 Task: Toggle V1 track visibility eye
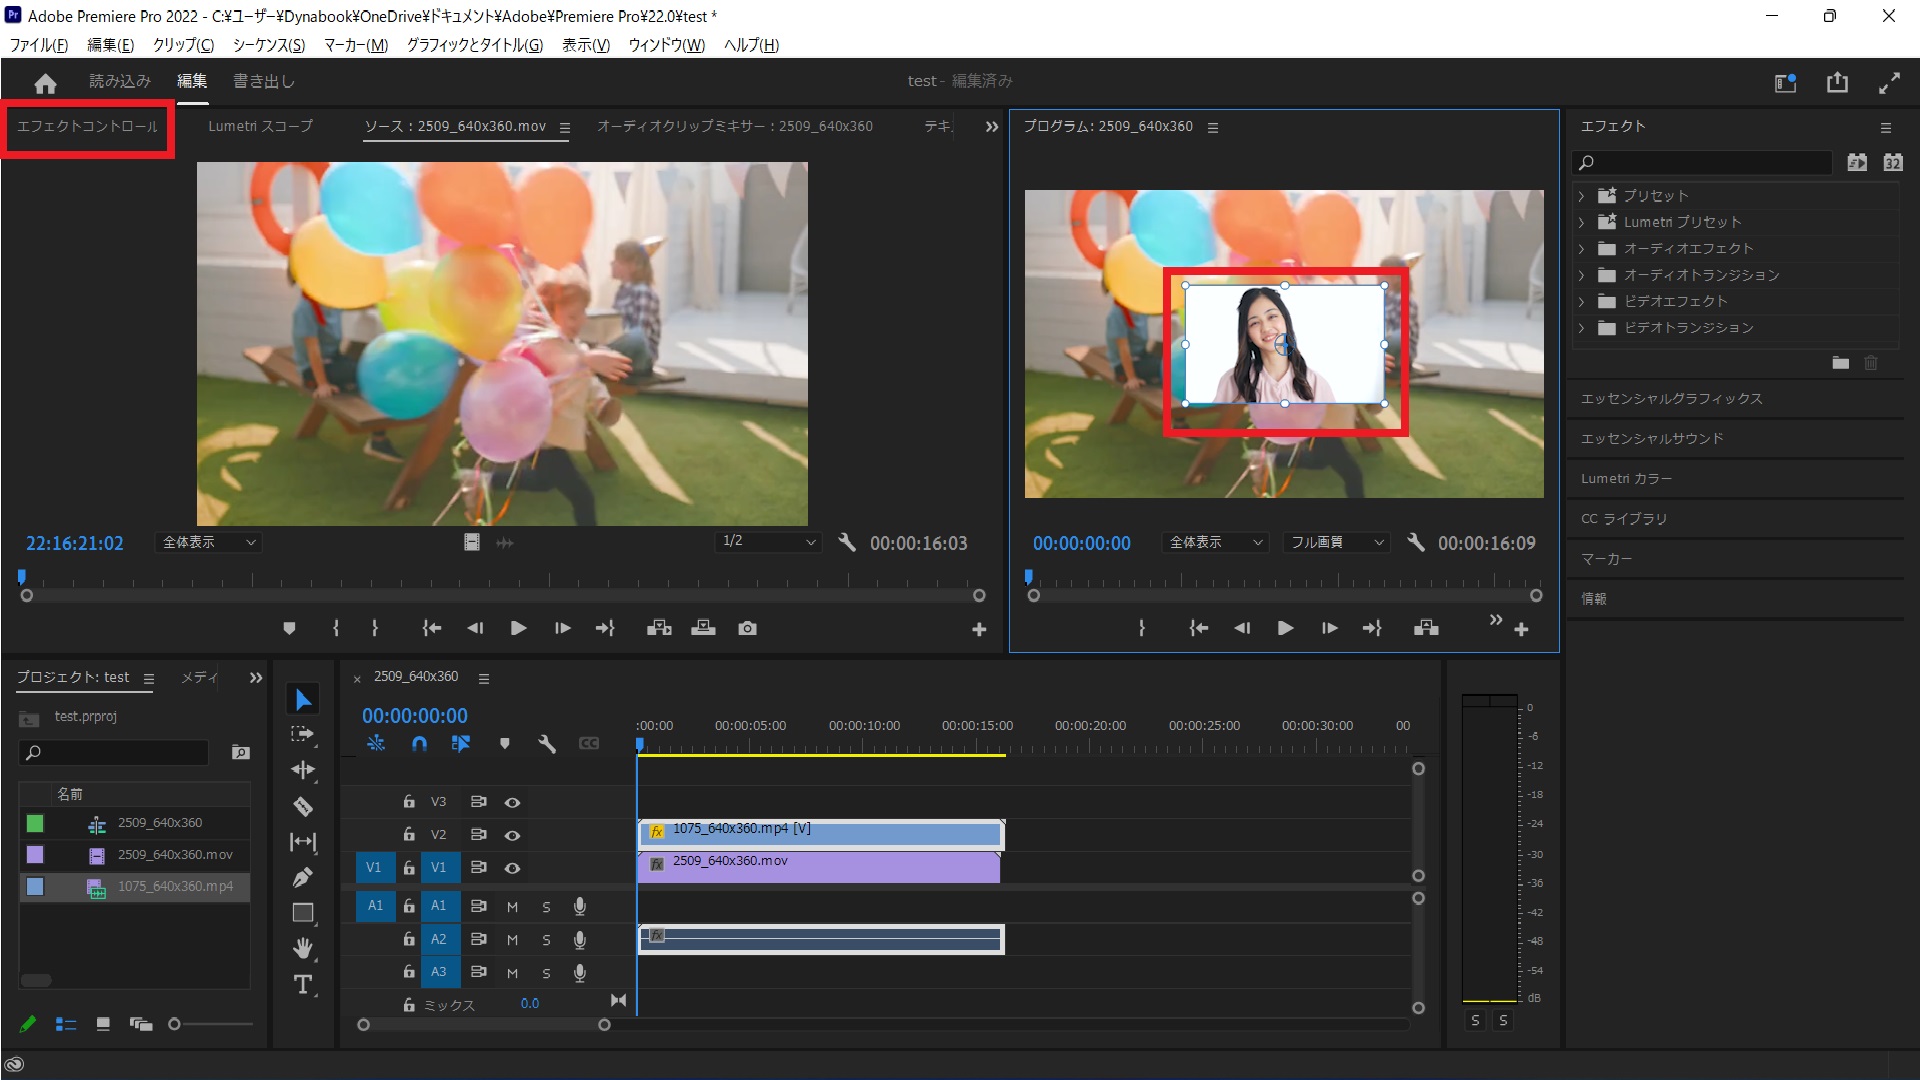(512, 868)
